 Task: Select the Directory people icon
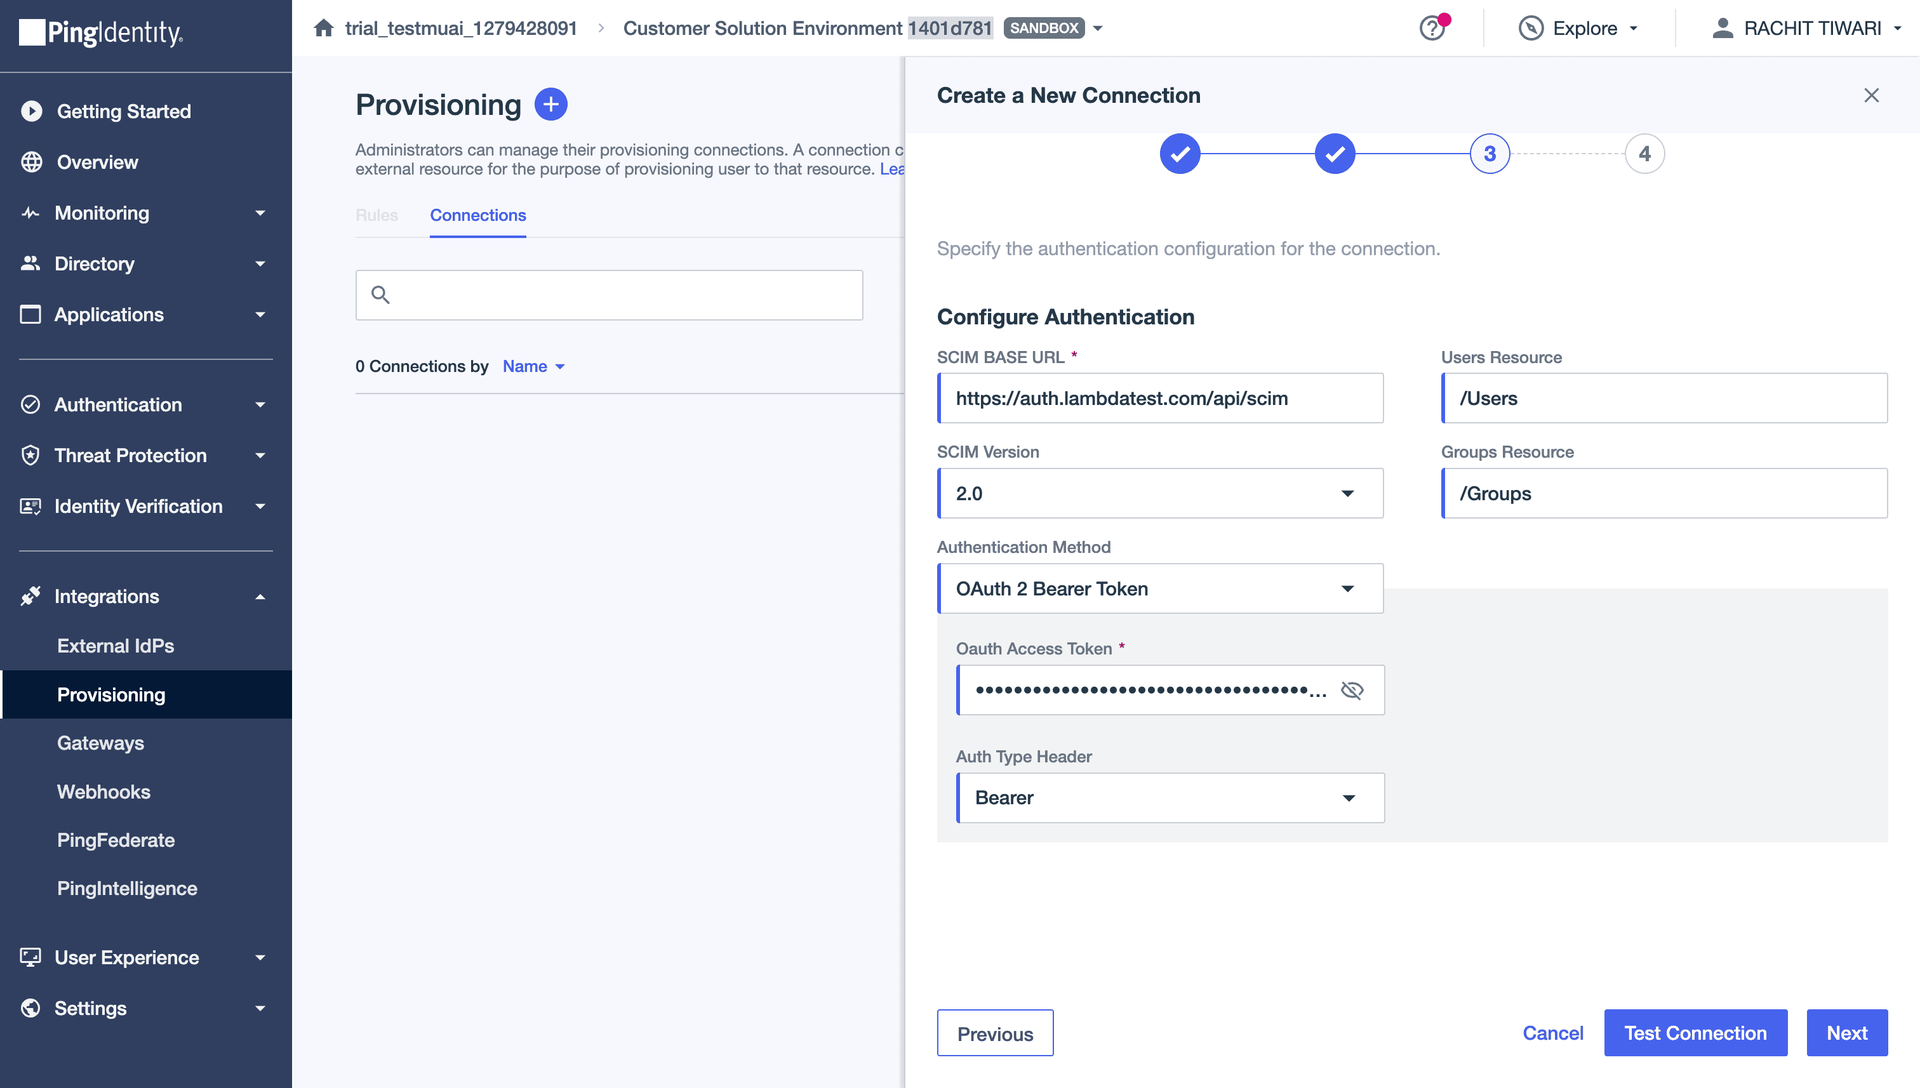pos(30,264)
